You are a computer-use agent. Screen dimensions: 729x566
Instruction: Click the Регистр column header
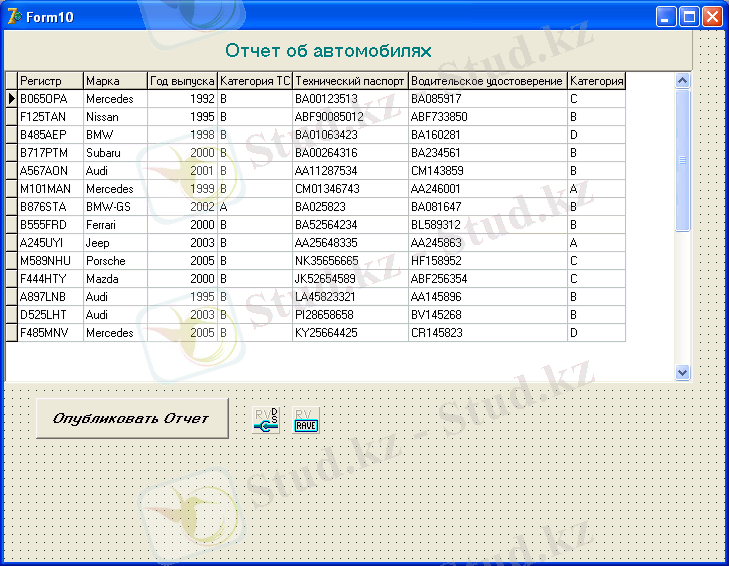click(50, 81)
